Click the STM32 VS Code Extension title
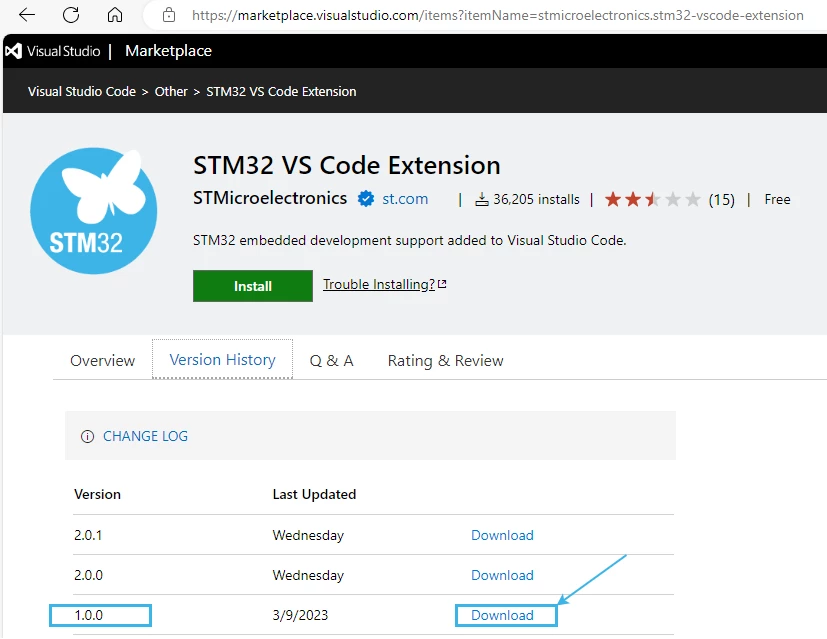 (347, 166)
